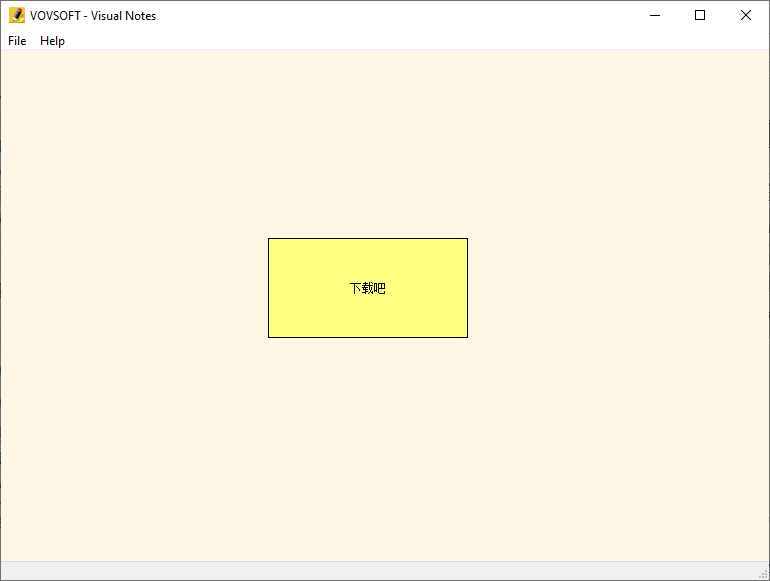Click the resize grip in the status bar corner
This screenshot has width=770, height=581.
point(763,574)
